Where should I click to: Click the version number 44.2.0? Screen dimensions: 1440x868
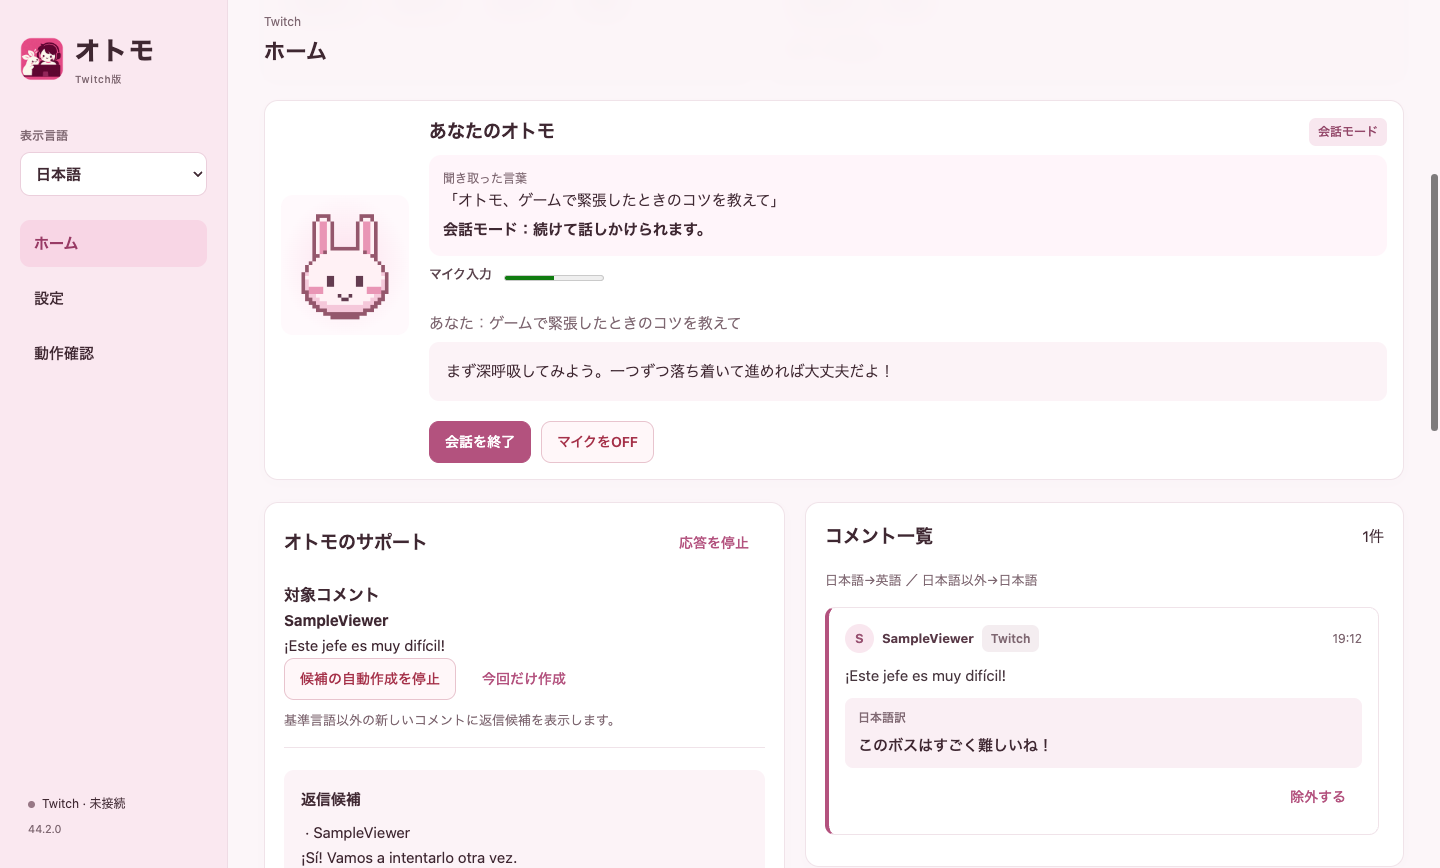45,829
